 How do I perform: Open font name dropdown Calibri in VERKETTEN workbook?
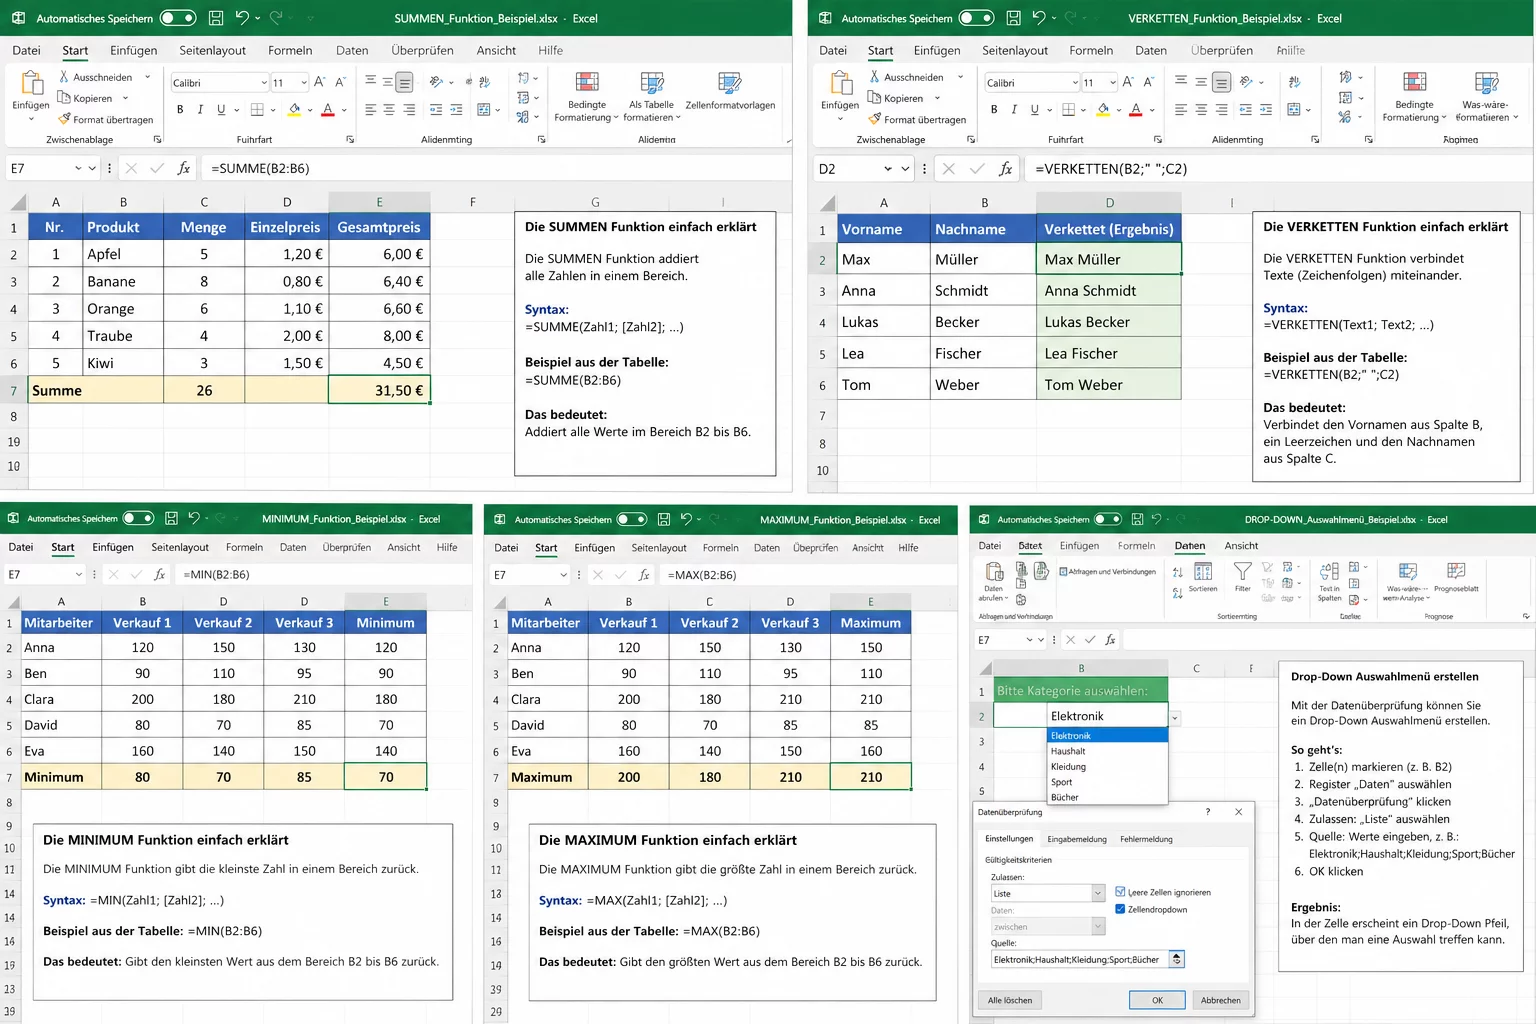(1075, 83)
